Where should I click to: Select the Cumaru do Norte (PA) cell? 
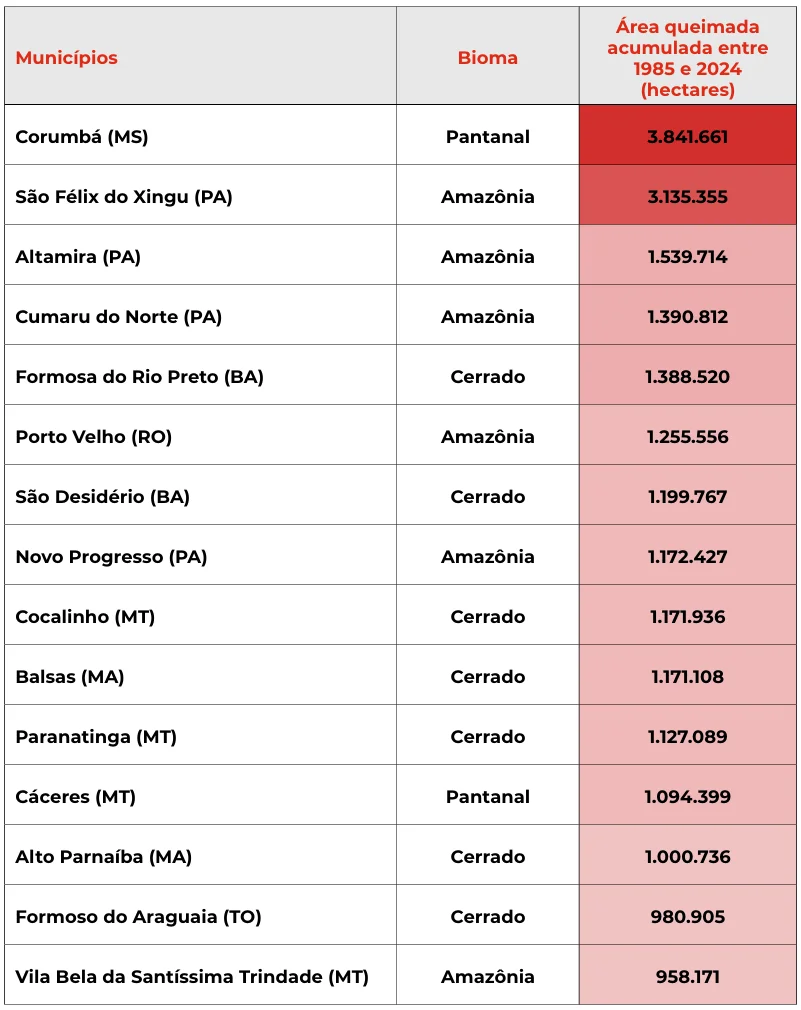(200, 314)
